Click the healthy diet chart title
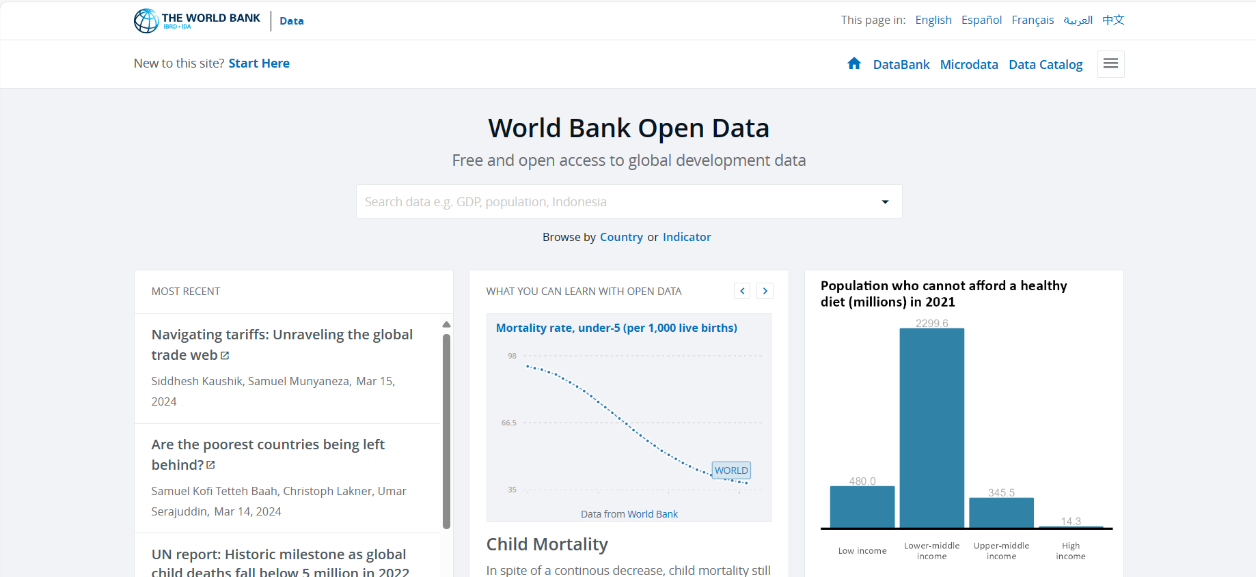 pyautogui.click(x=944, y=293)
